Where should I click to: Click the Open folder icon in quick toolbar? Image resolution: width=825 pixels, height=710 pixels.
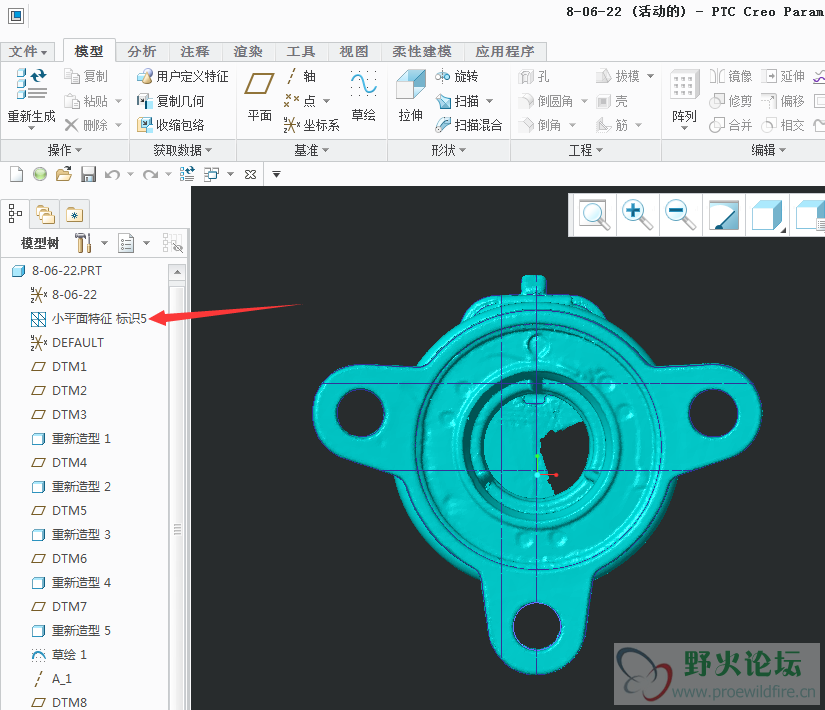64,174
